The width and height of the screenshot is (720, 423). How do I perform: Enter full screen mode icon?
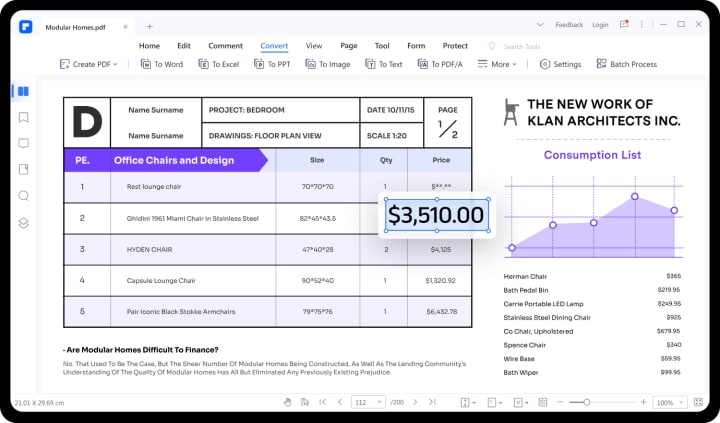click(698, 402)
